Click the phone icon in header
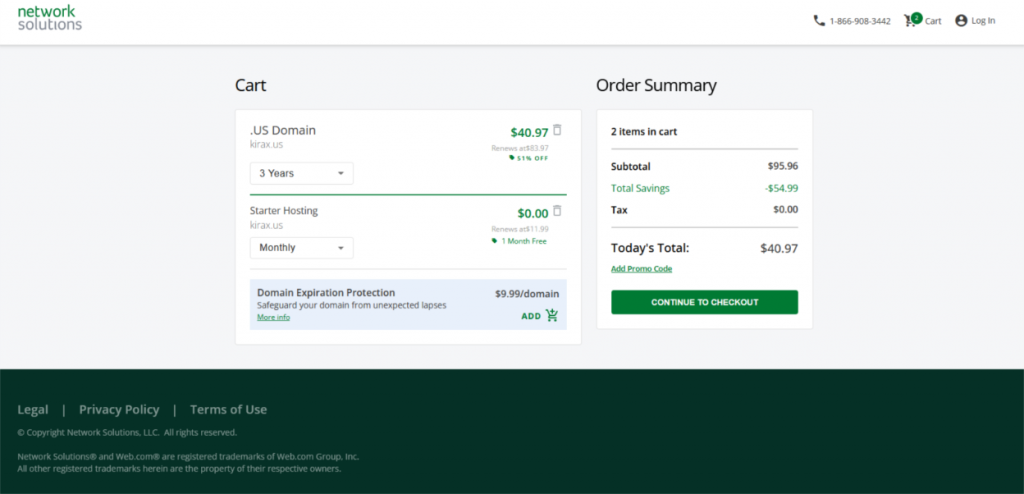The width and height of the screenshot is (1024, 494). point(819,20)
